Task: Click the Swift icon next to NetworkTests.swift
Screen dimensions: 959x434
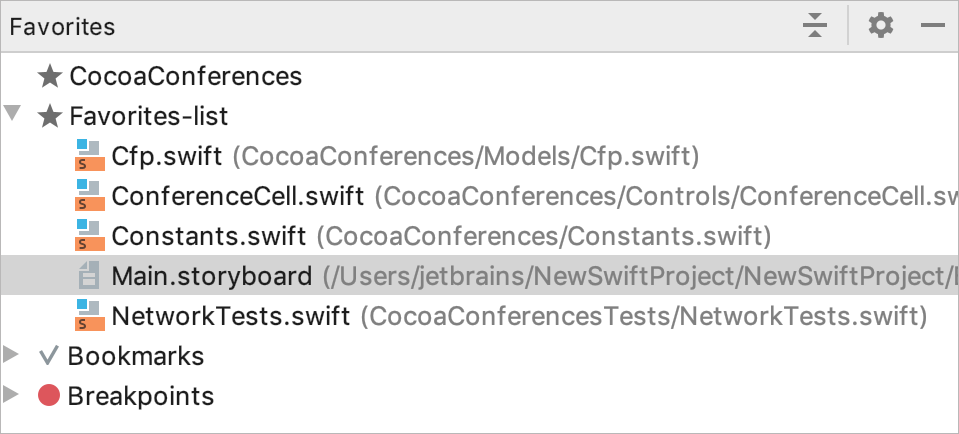Action: (x=90, y=315)
